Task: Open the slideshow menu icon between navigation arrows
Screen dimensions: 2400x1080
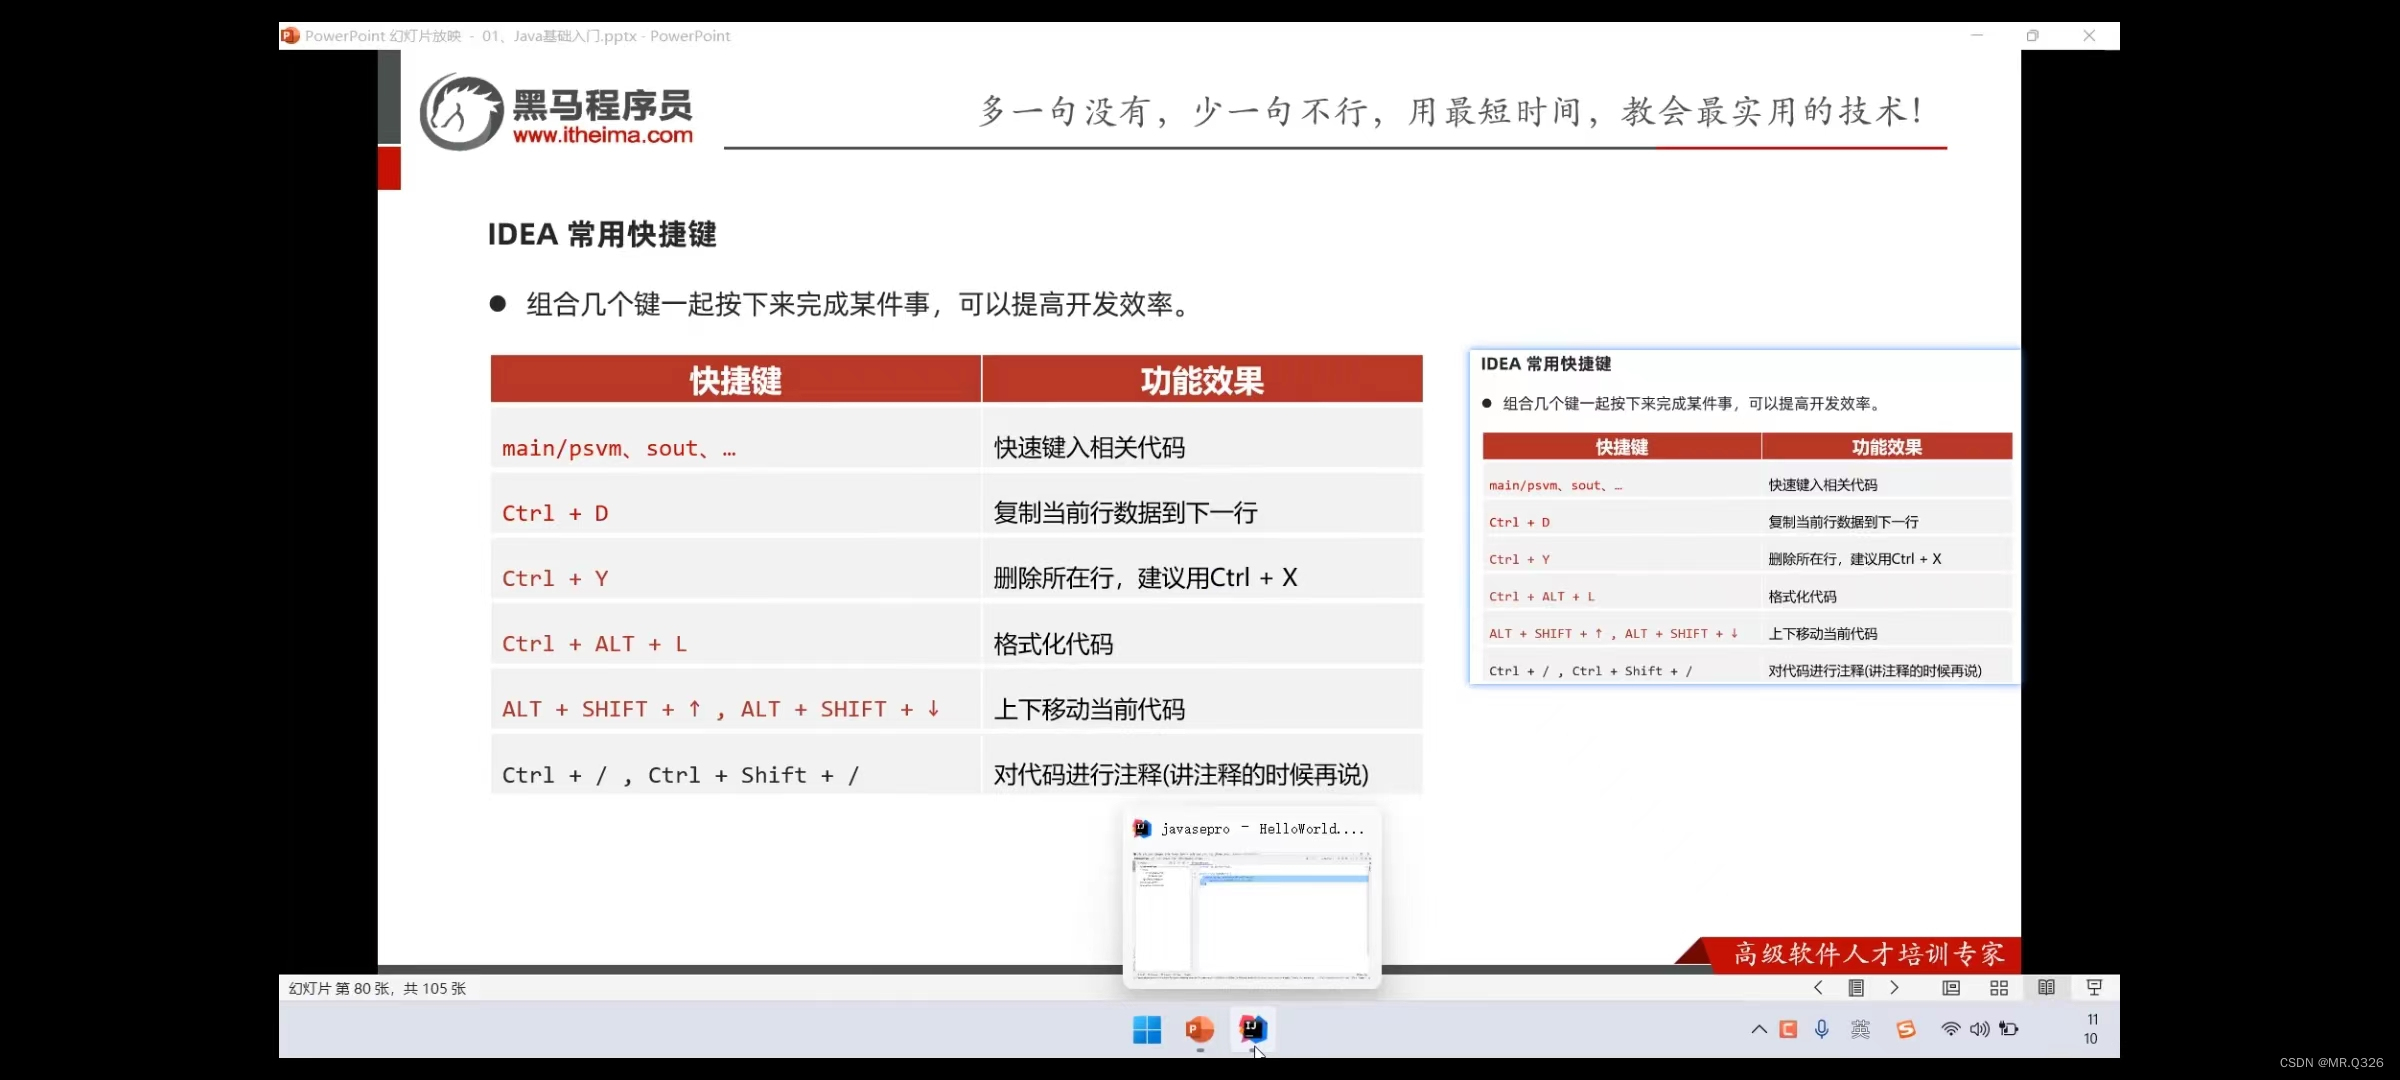Action: click(1856, 988)
